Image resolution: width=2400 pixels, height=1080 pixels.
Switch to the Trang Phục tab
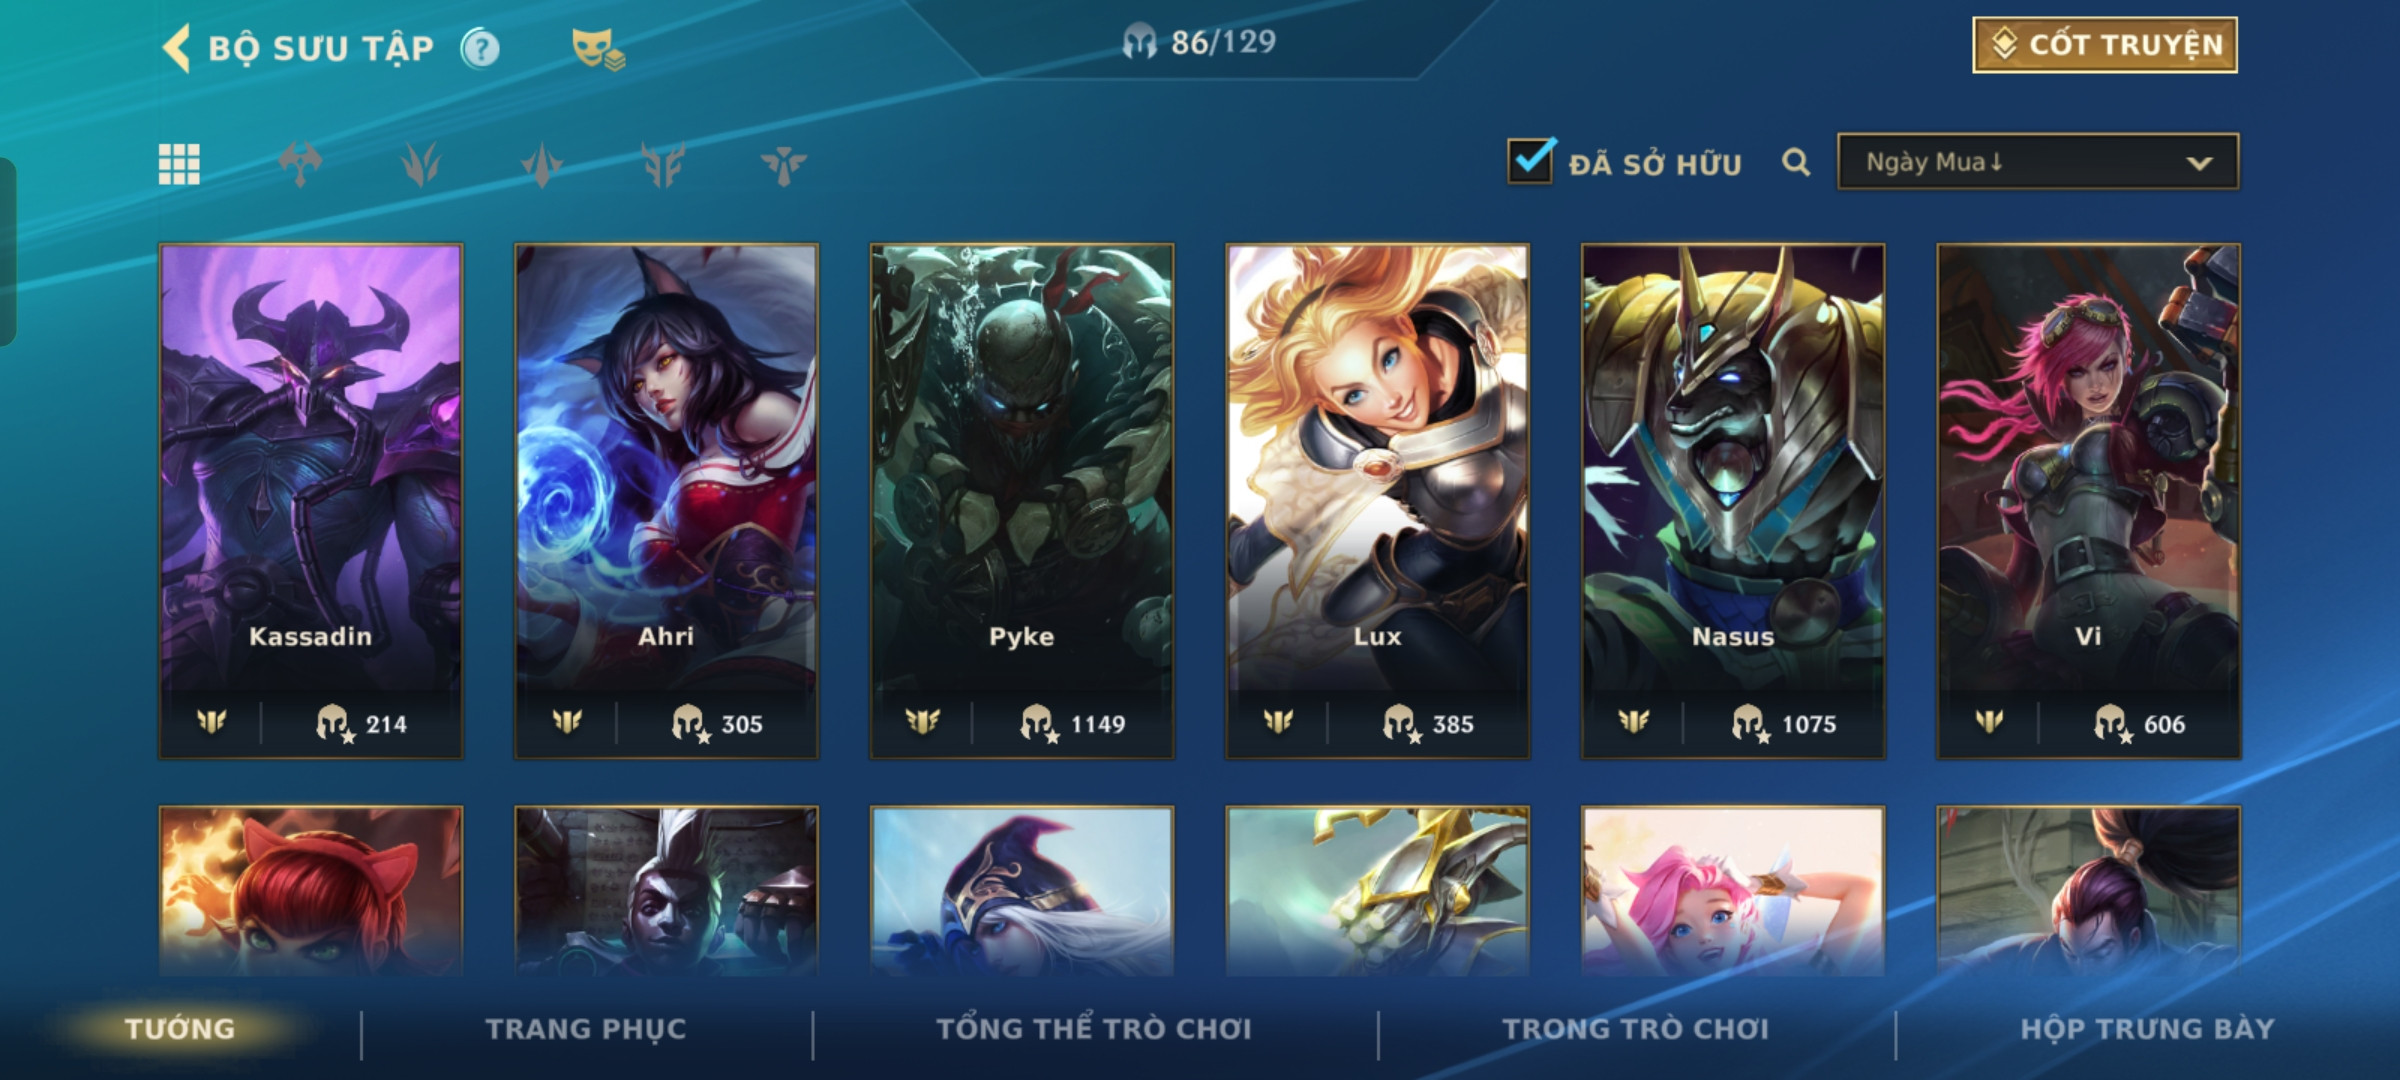coord(586,1029)
